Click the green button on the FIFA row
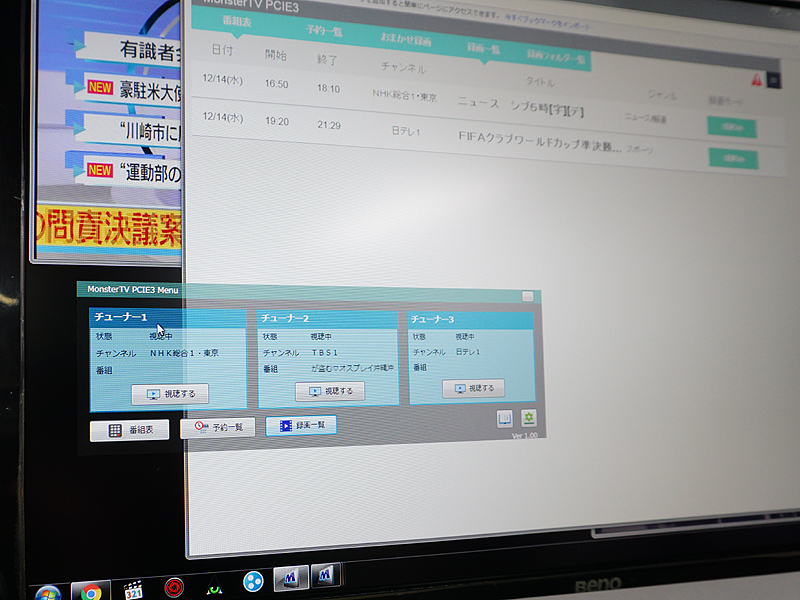800x600 pixels. click(734, 159)
